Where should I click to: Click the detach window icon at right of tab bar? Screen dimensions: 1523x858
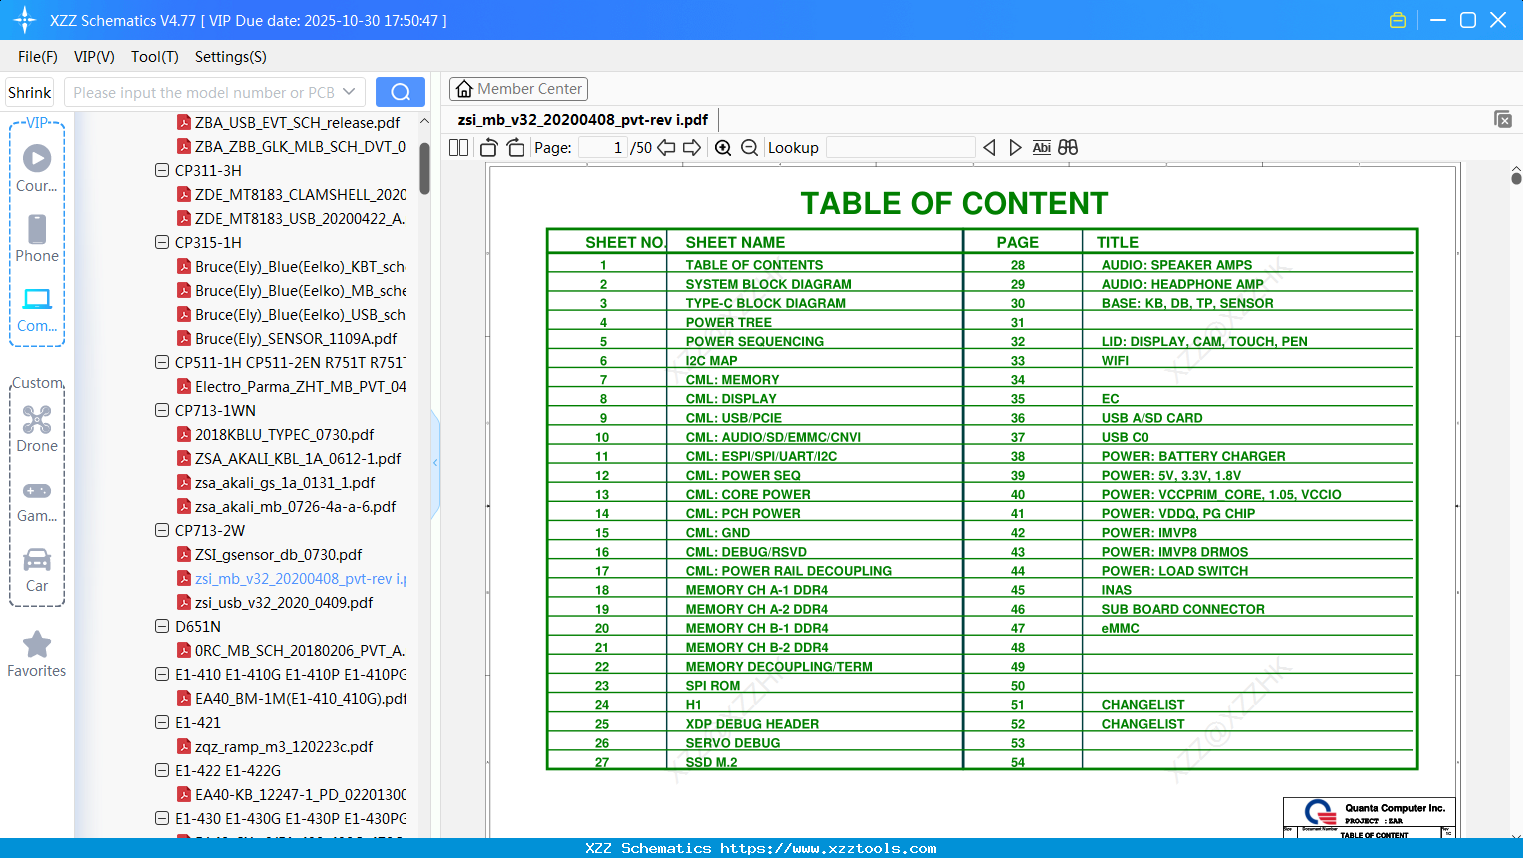tap(1502, 119)
